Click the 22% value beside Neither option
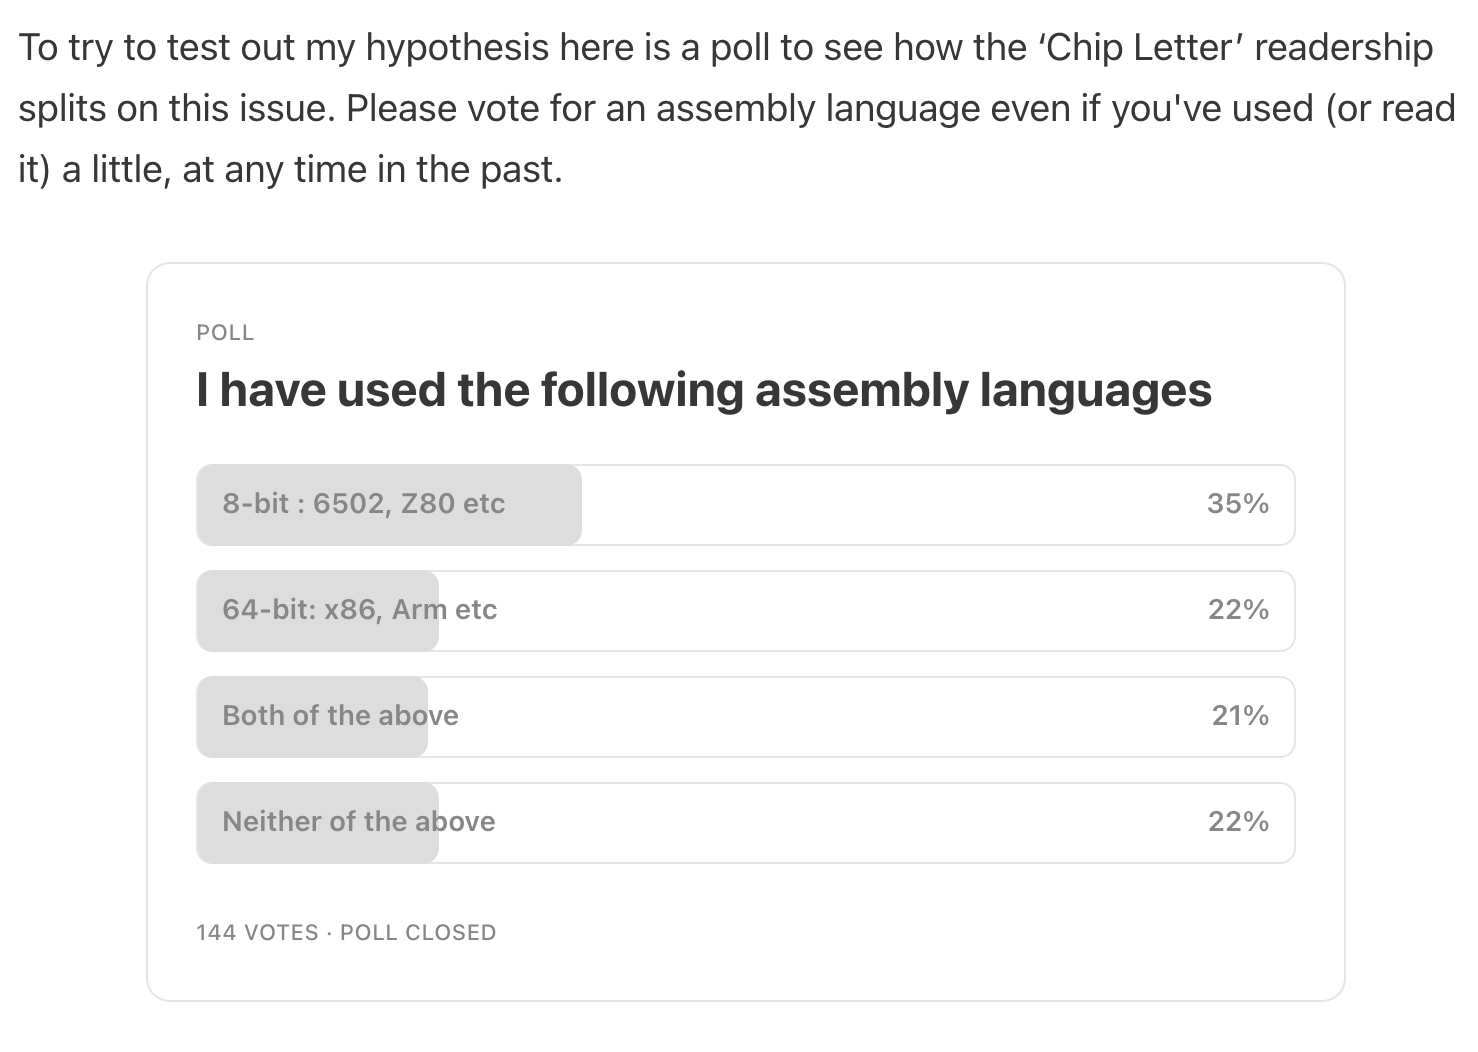1478x1052 pixels. point(1238,821)
